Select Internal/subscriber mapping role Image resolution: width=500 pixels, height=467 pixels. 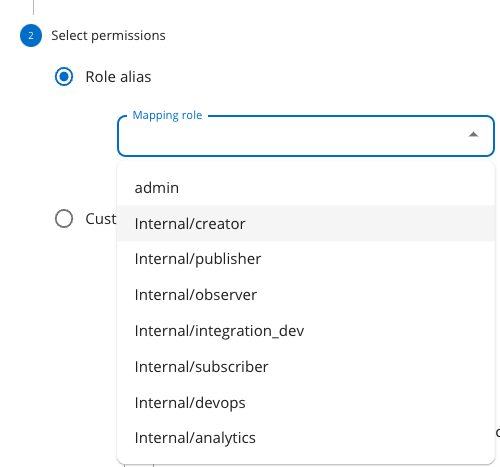tap(306, 367)
